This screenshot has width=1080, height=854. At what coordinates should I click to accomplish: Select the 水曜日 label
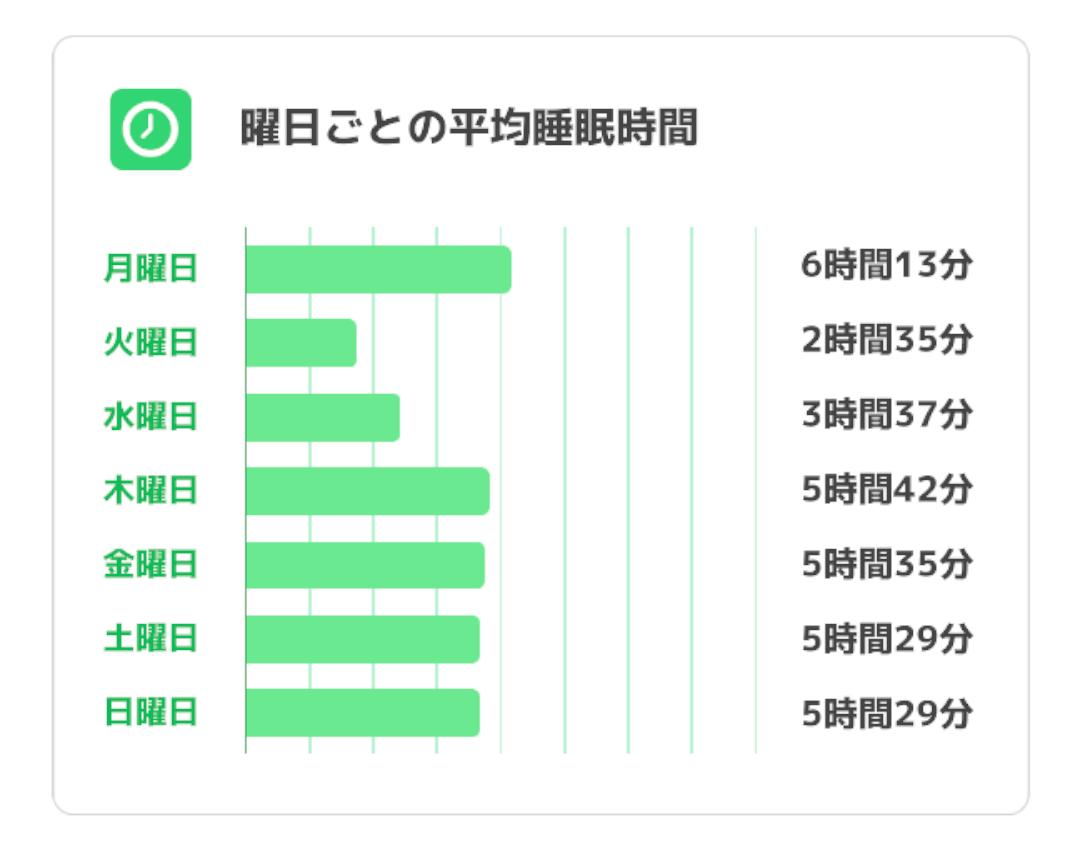point(151,417)
